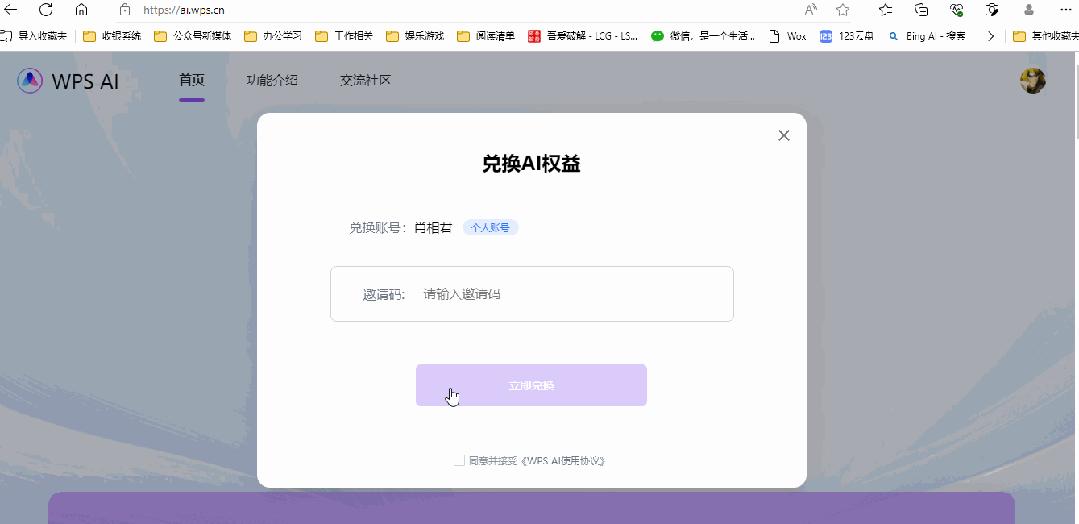Viewport: 1079px width, 524px height.
Task: Add page to favorites with star icon
Action: pos(843,10)
